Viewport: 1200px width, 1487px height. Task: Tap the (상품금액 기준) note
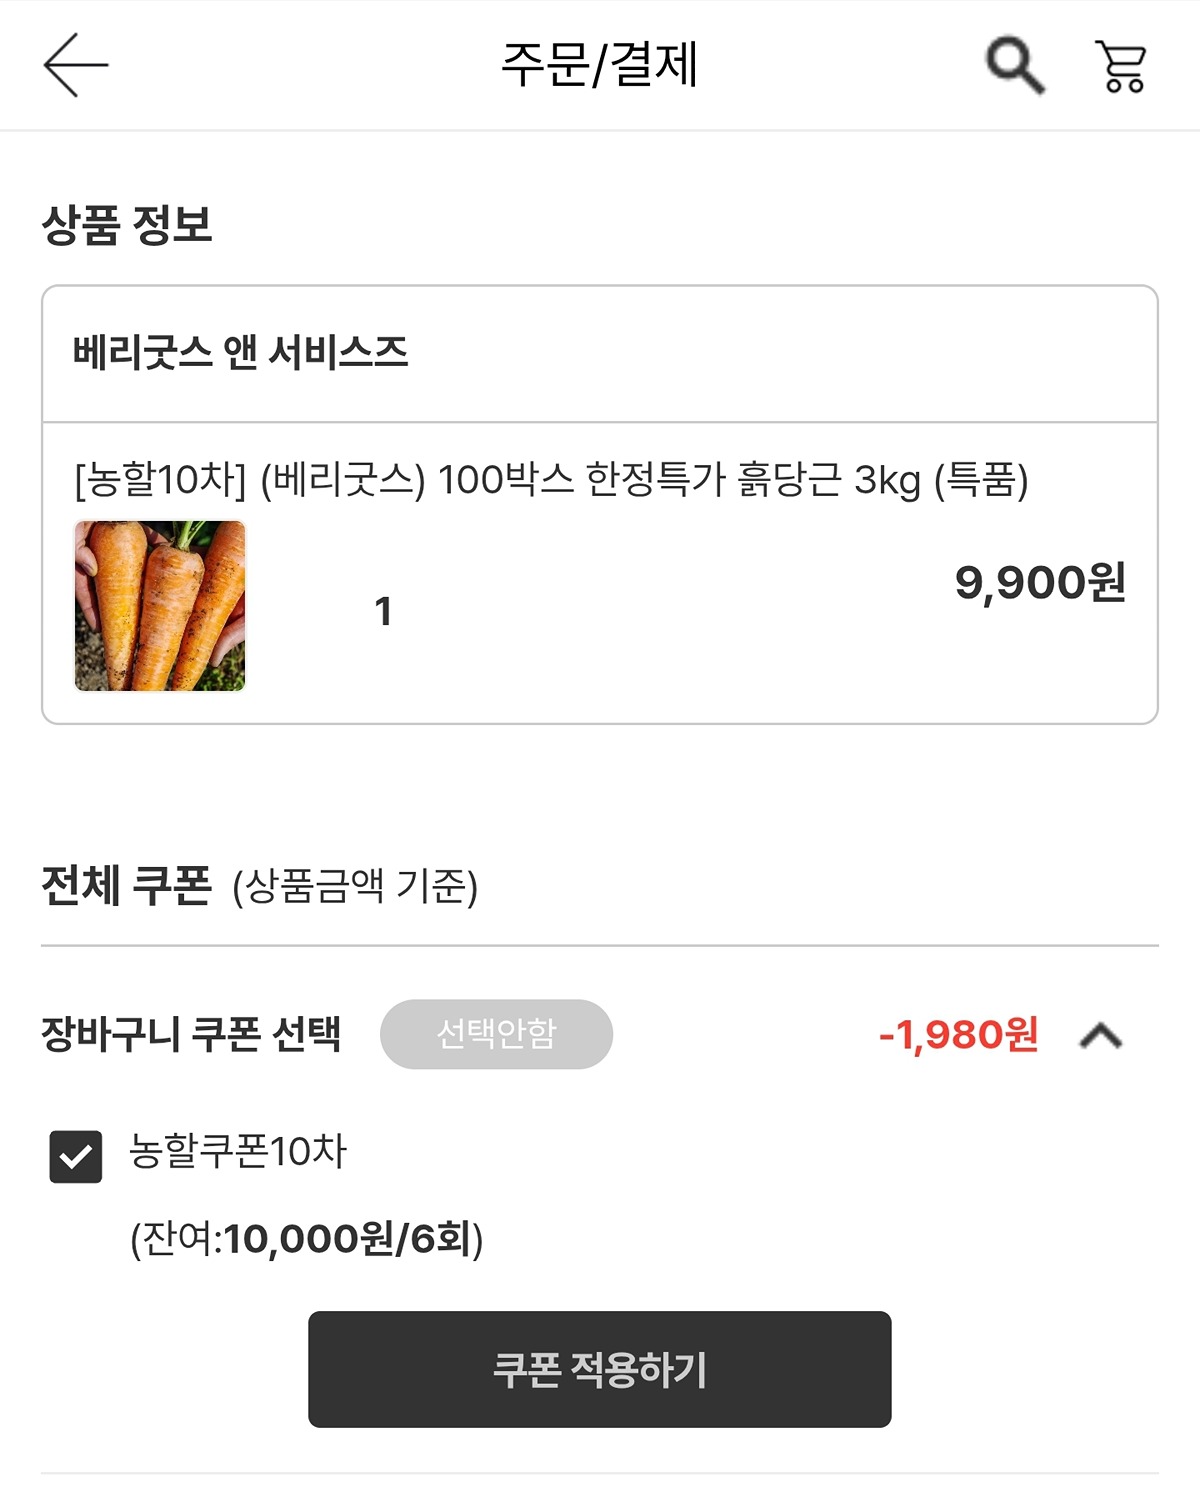[355, 887]
